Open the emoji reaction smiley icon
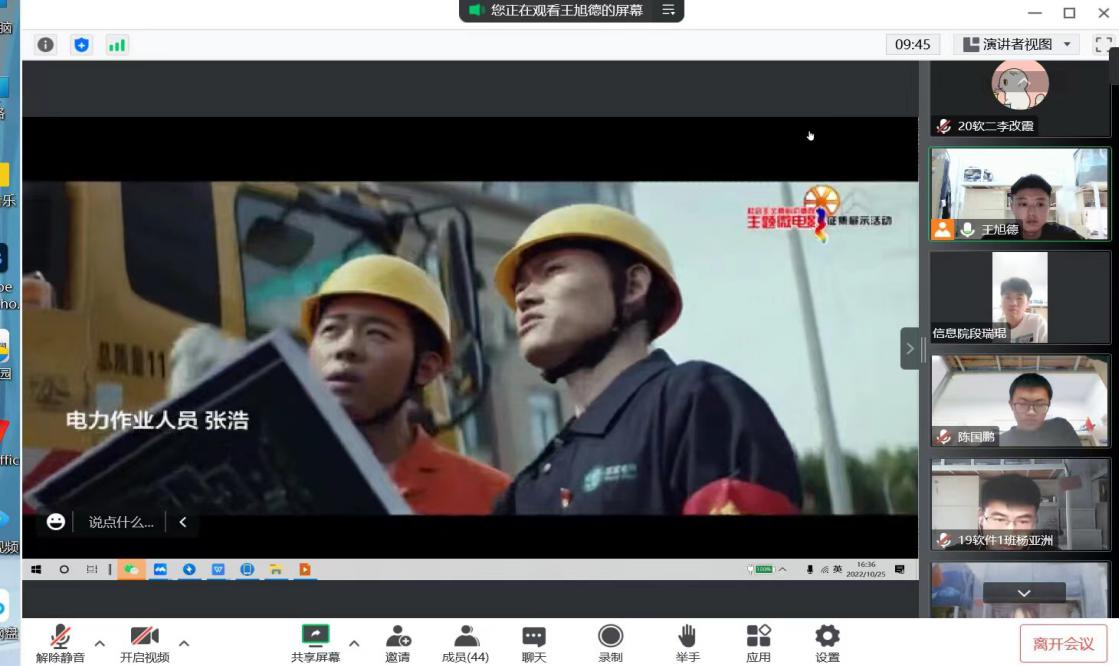 click(x=56, y=522)
